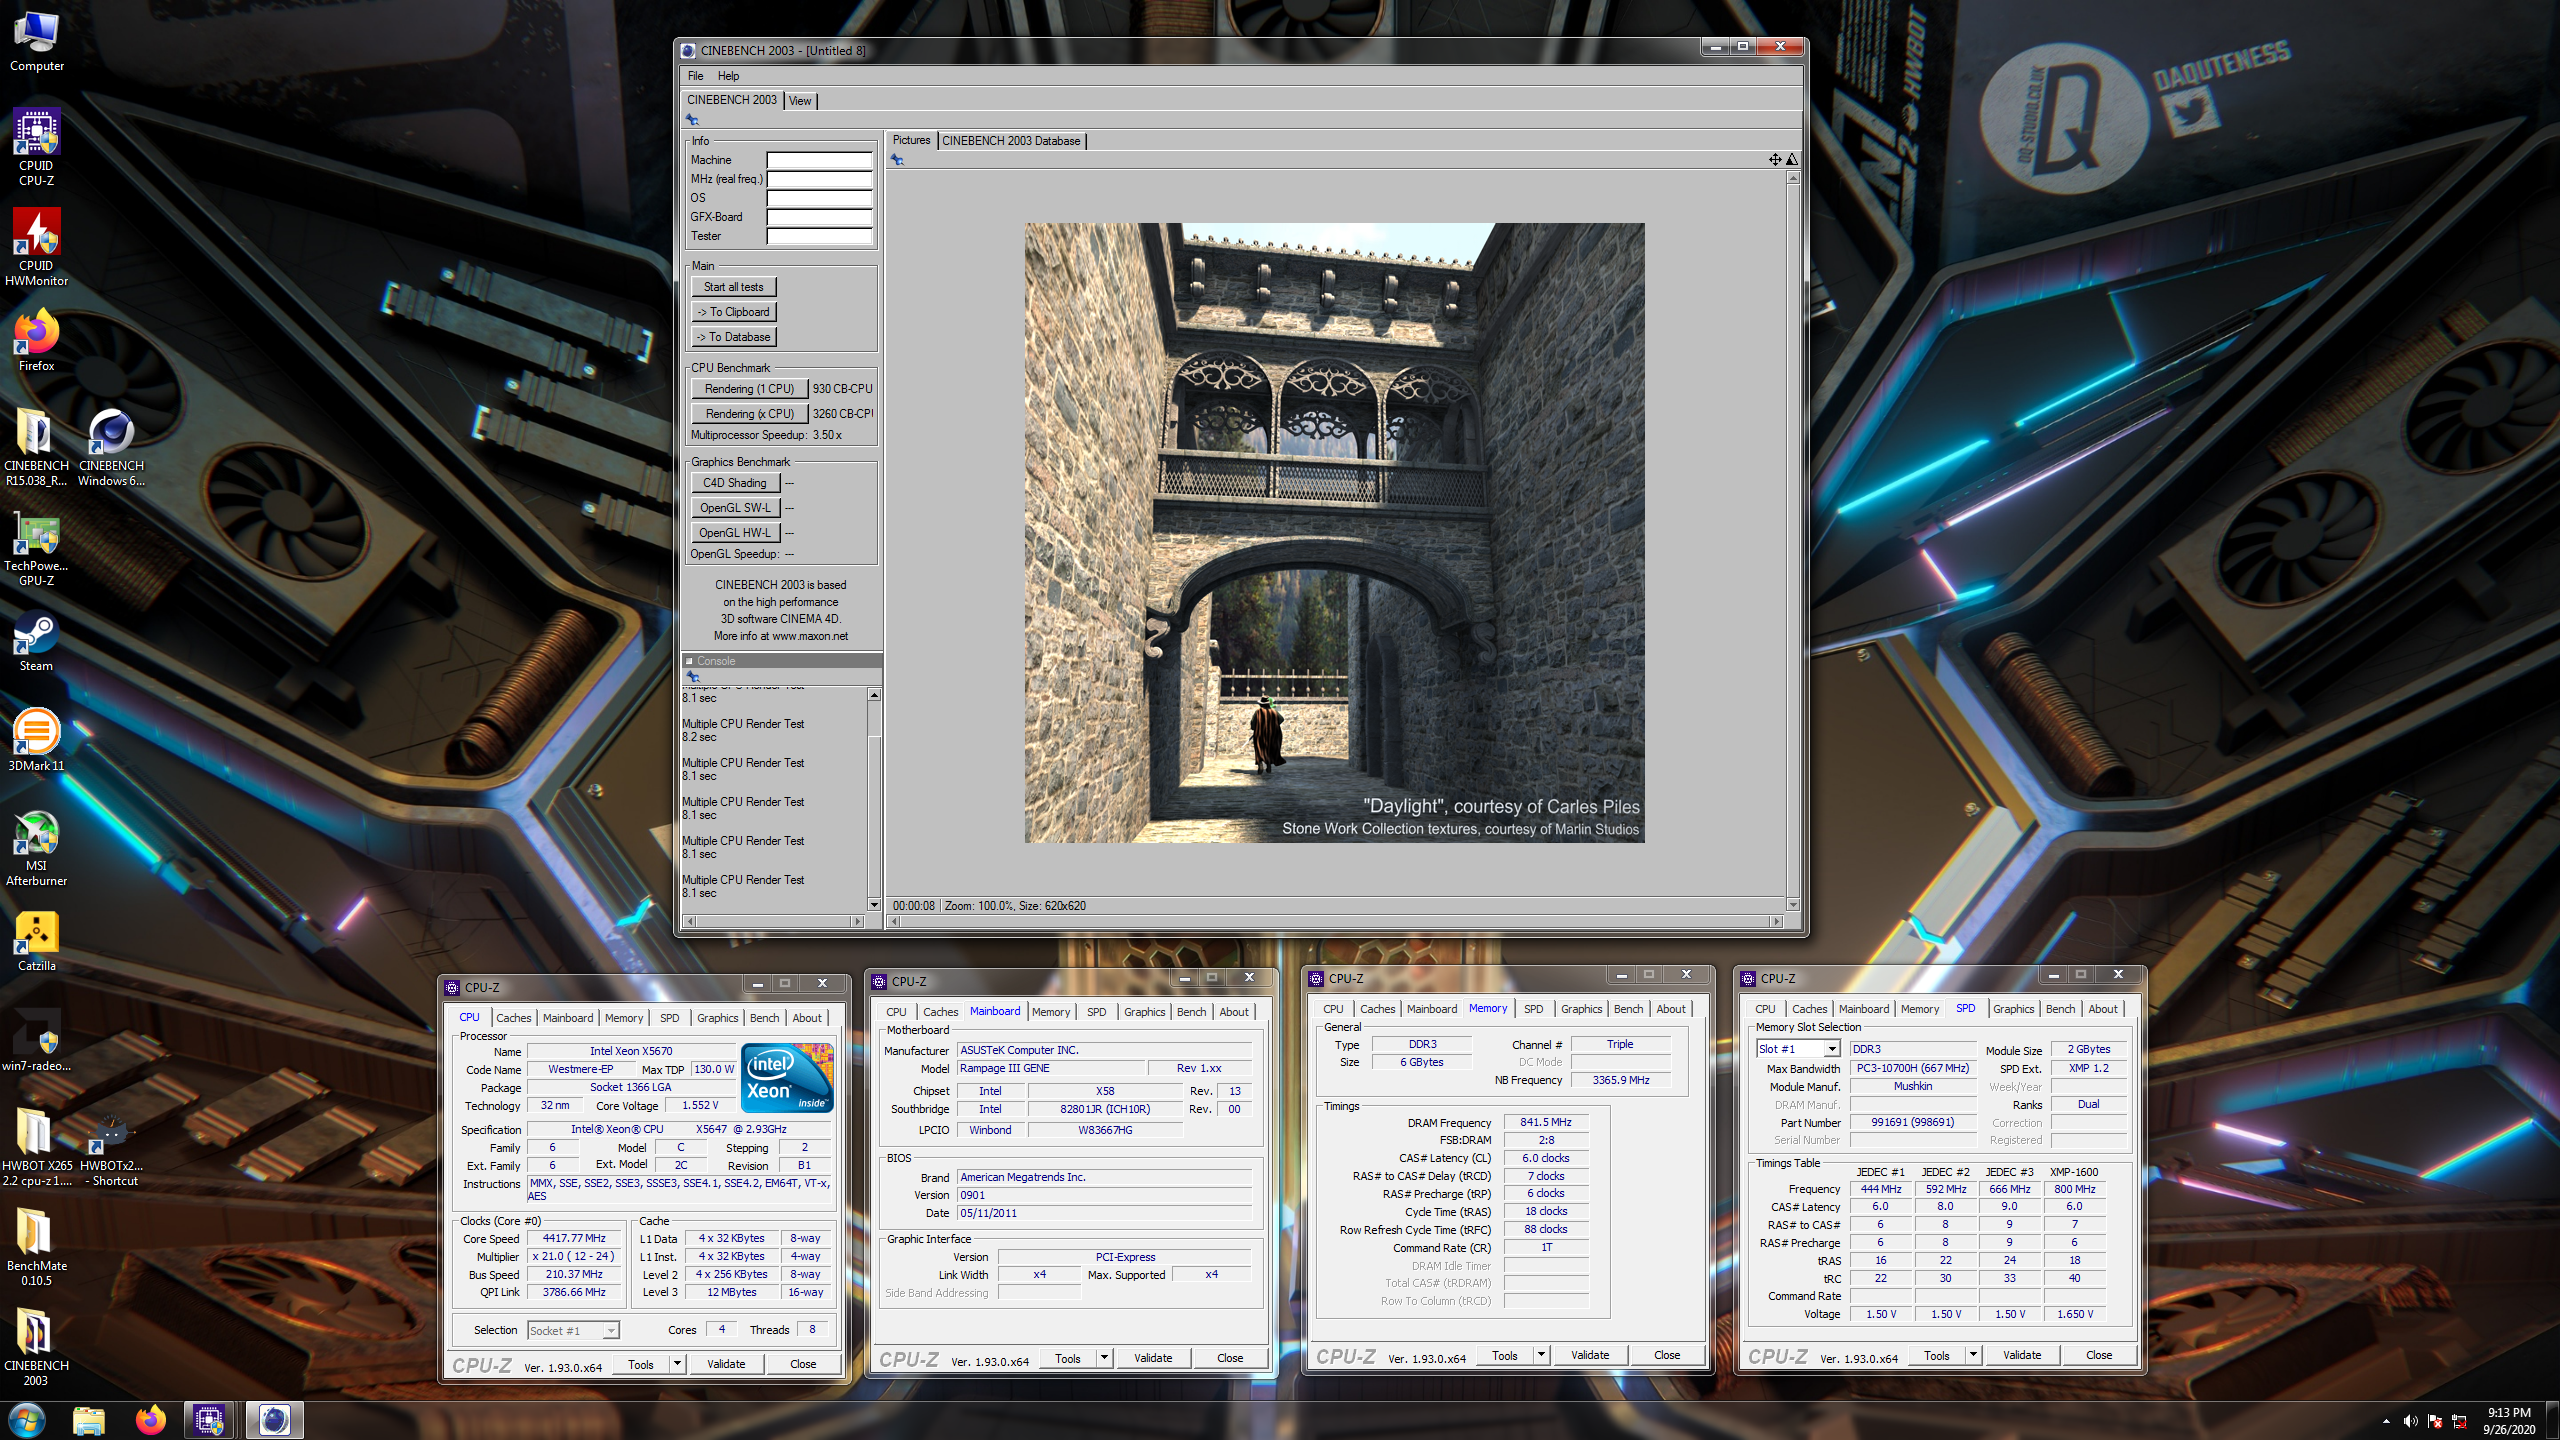
Task: Run the C4D Shading test
Action: pos(735,483)
